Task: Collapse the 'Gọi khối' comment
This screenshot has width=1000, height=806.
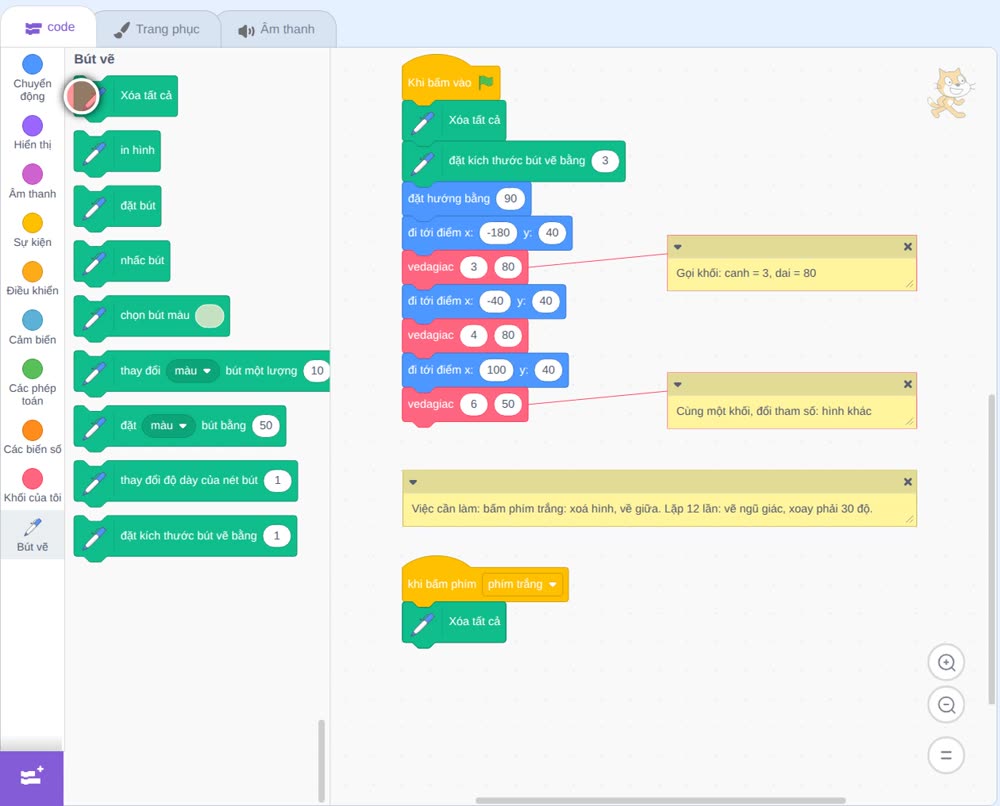Action: (678, 247)
